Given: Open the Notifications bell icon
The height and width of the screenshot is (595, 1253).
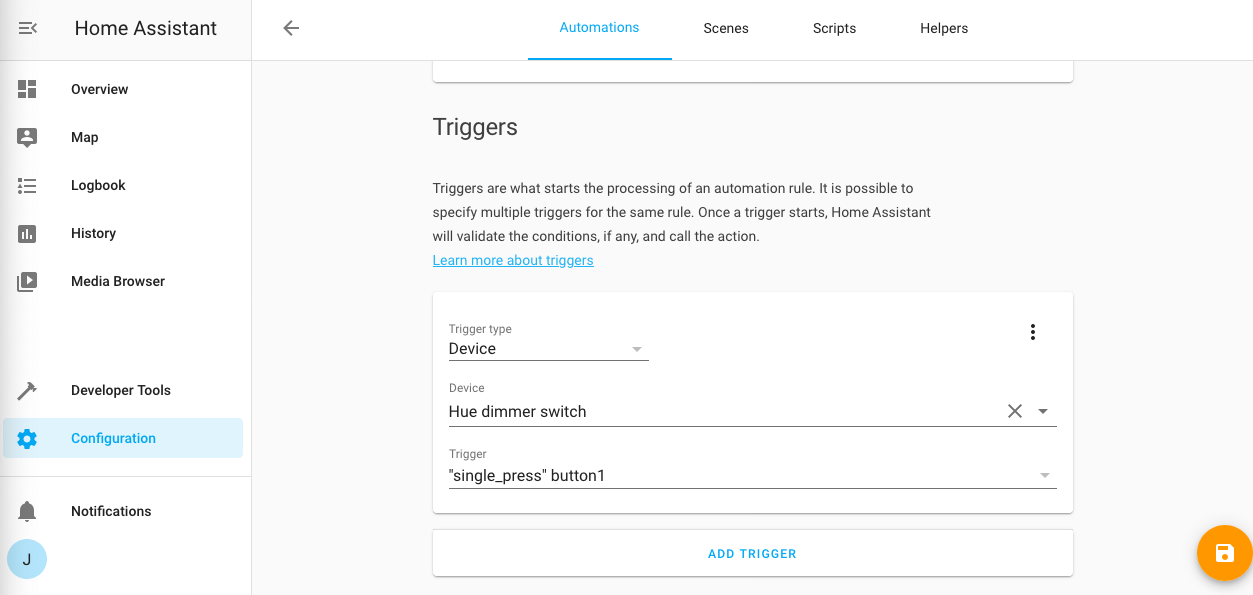Looking at the screenshot, I should [x=27, y=511].
